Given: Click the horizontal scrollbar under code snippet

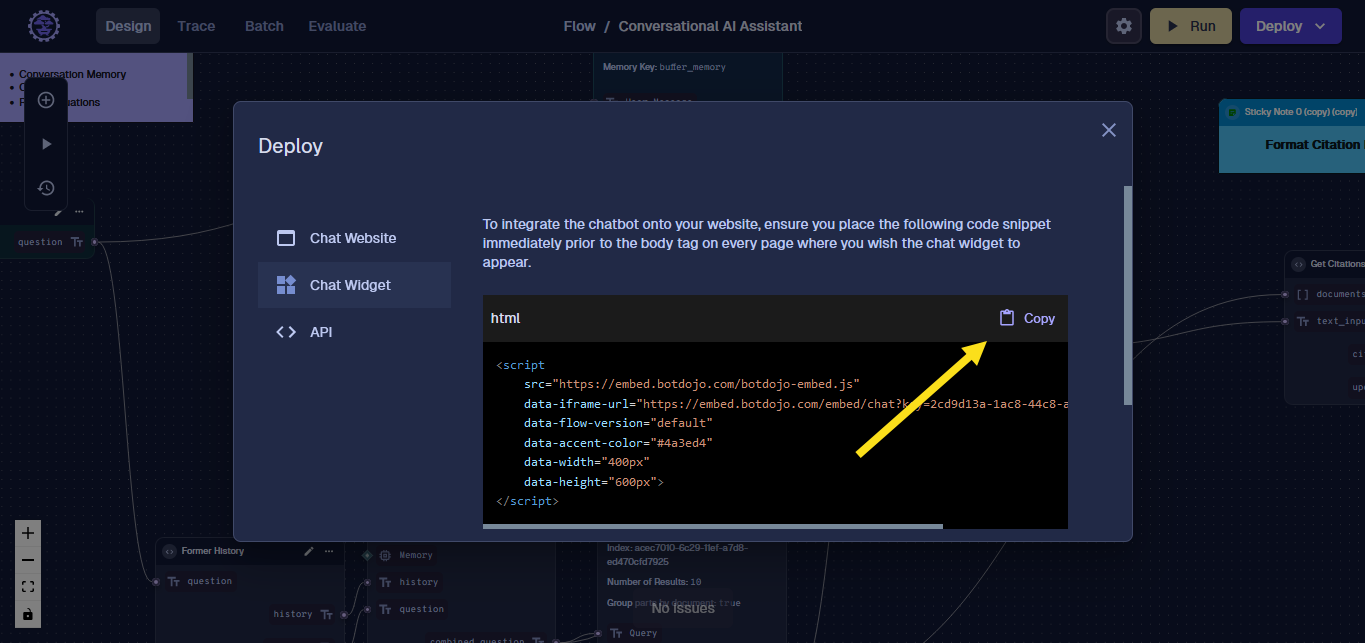Looking at the screenshot, I should 713,526.
